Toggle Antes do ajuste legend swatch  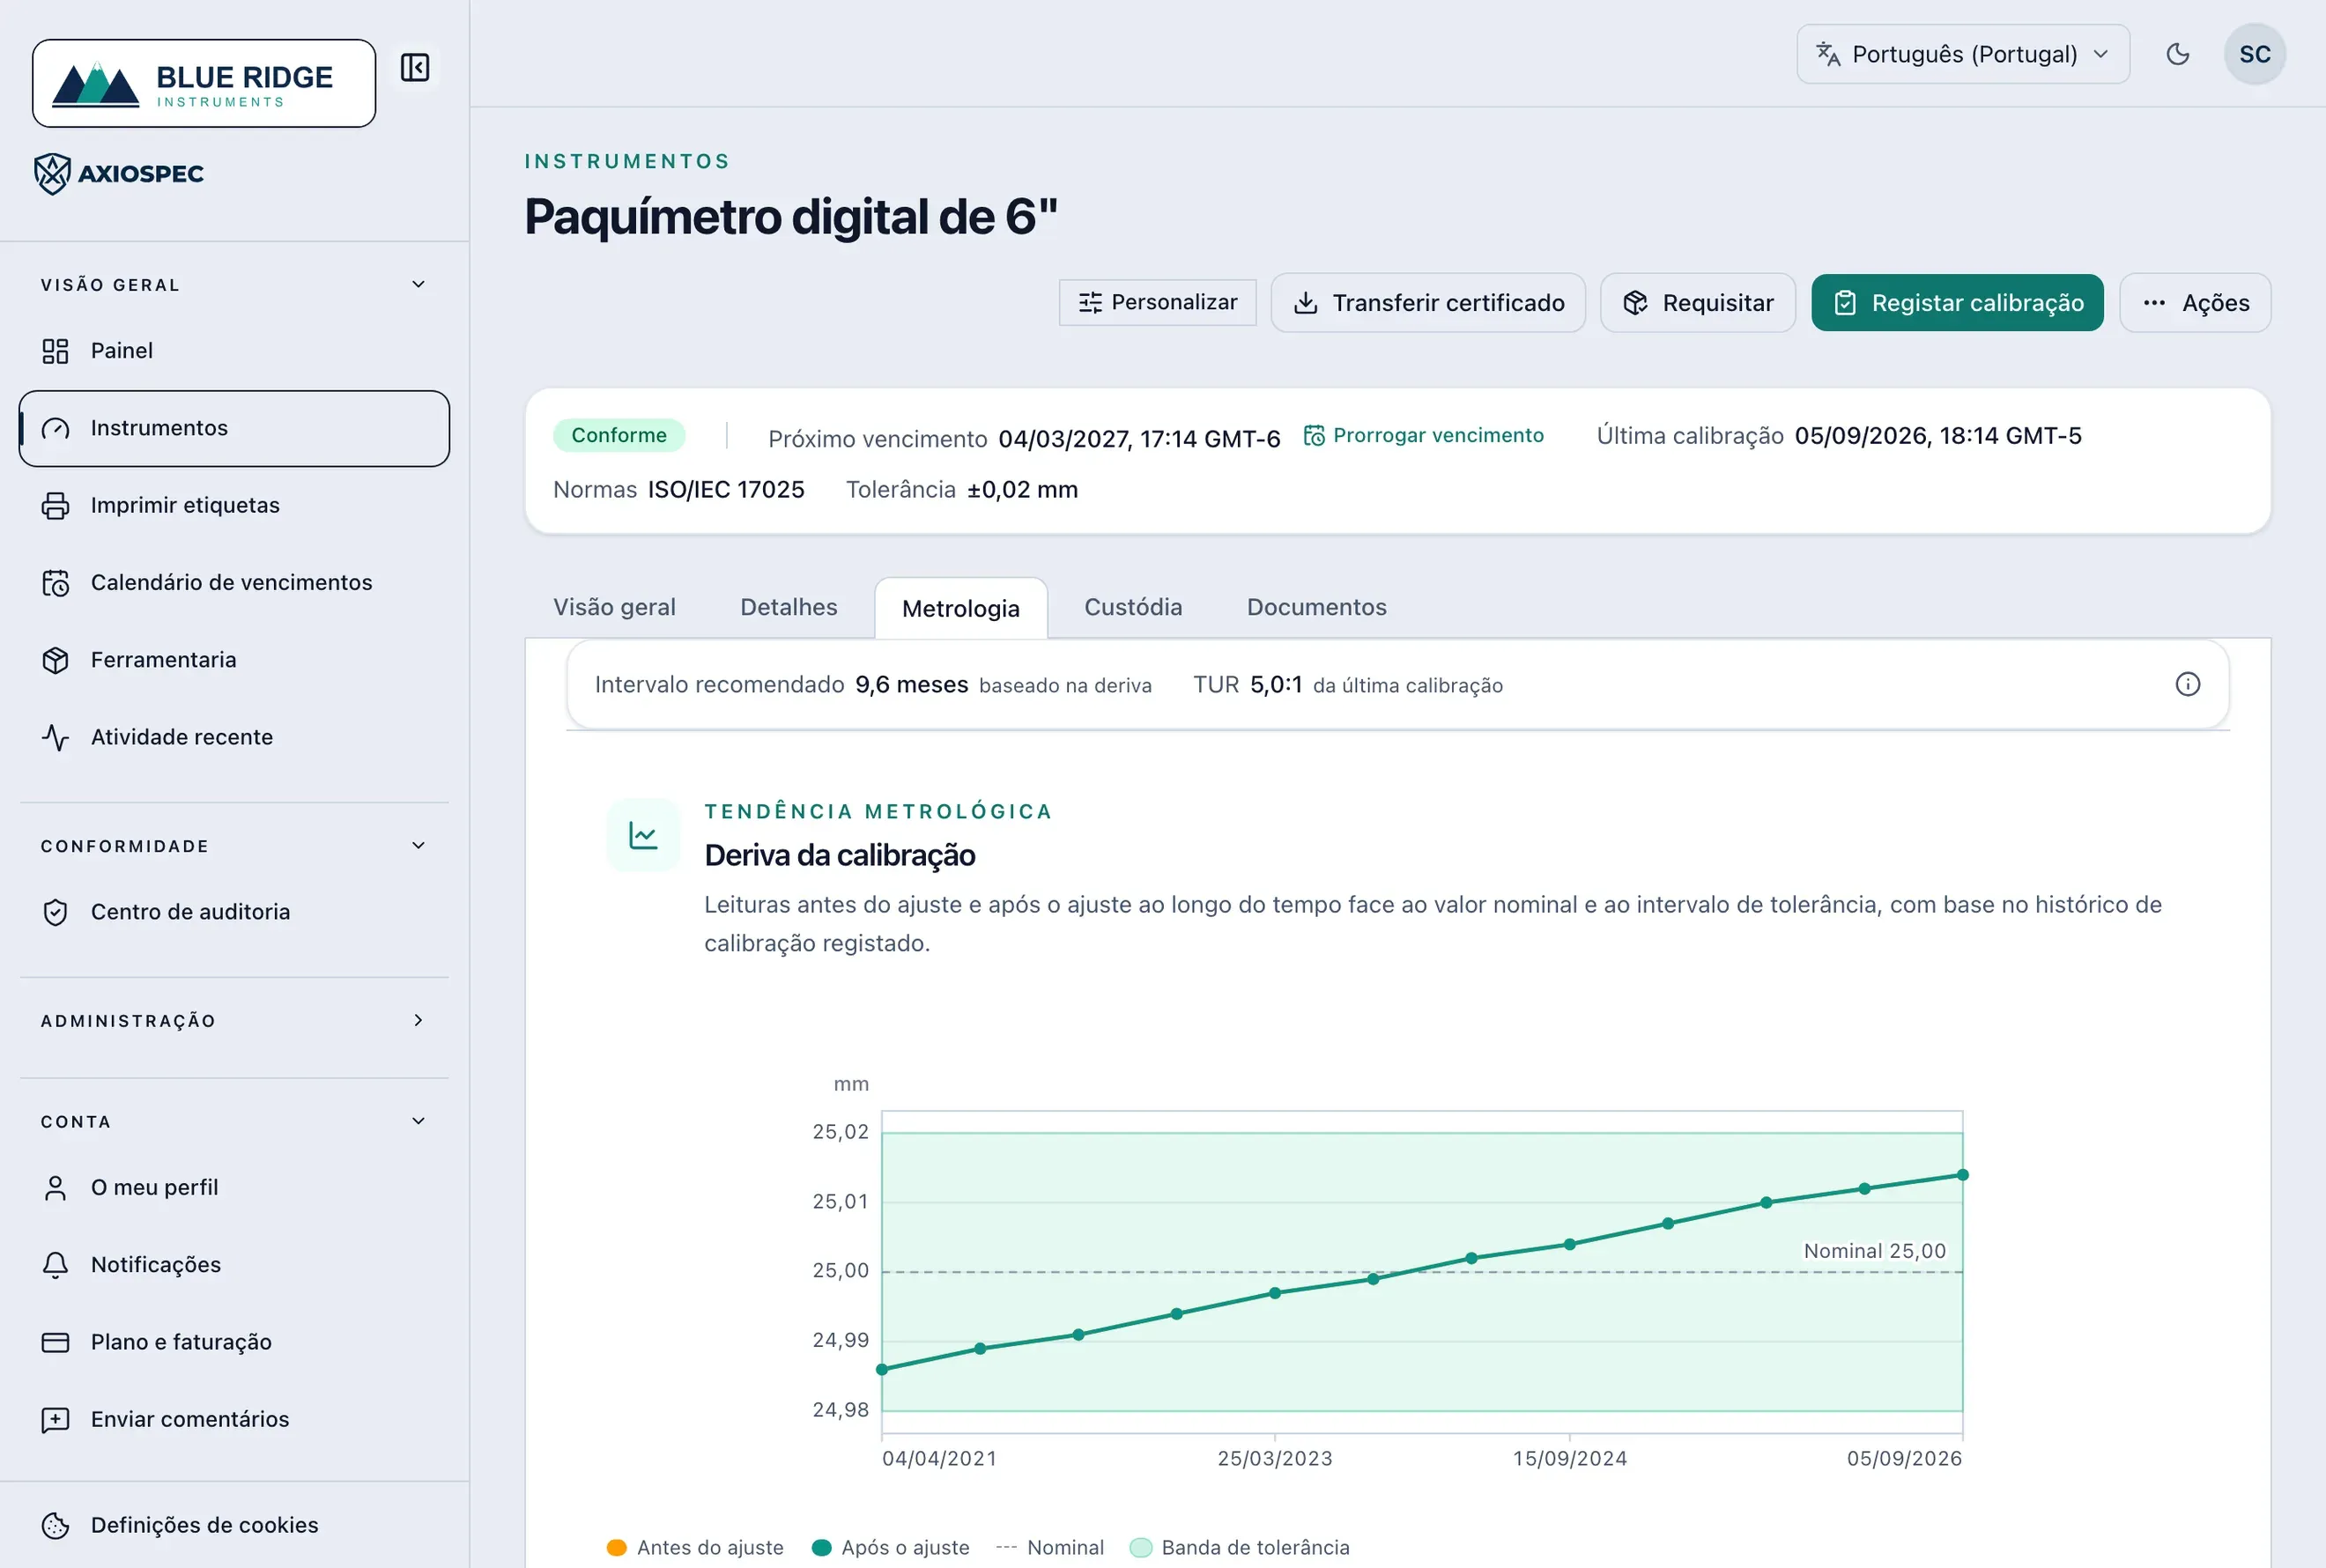(617, 1547)
